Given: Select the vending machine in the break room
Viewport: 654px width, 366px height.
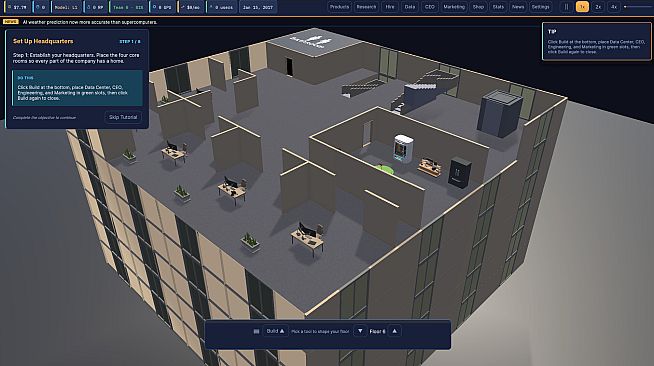Looking at the screenshot, I should pos(403,148).
